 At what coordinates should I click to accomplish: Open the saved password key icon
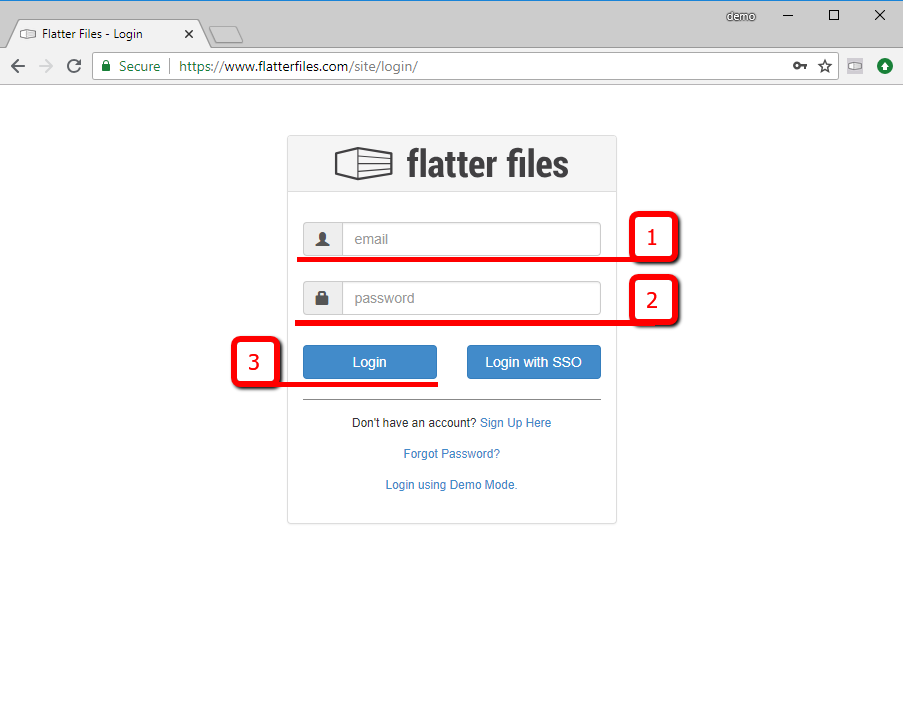799,66
